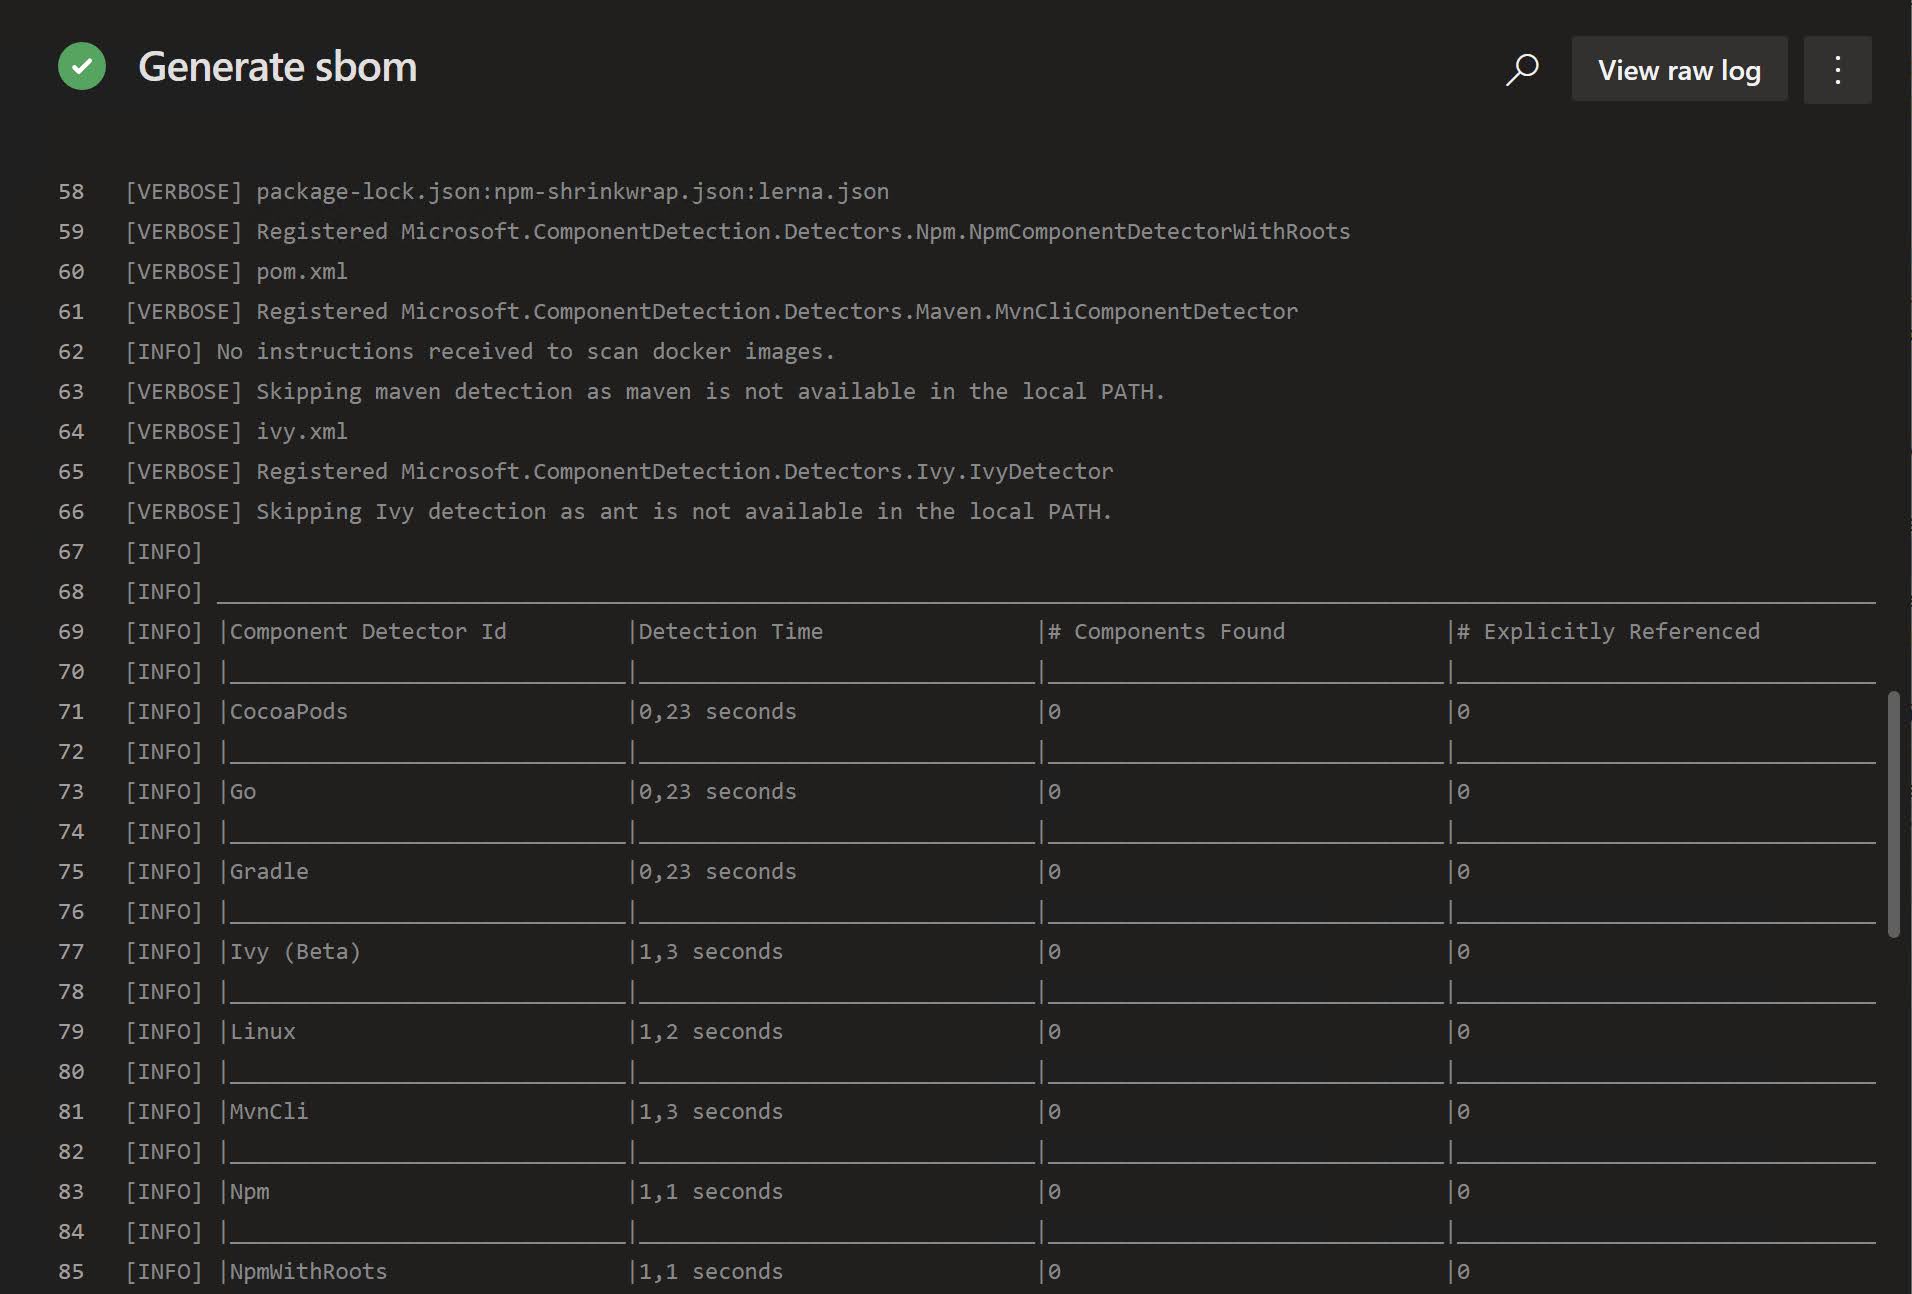Open the vertical three-dot more options menu
Viewport: 1912px width, 1294px height.
pos(1837,70)
